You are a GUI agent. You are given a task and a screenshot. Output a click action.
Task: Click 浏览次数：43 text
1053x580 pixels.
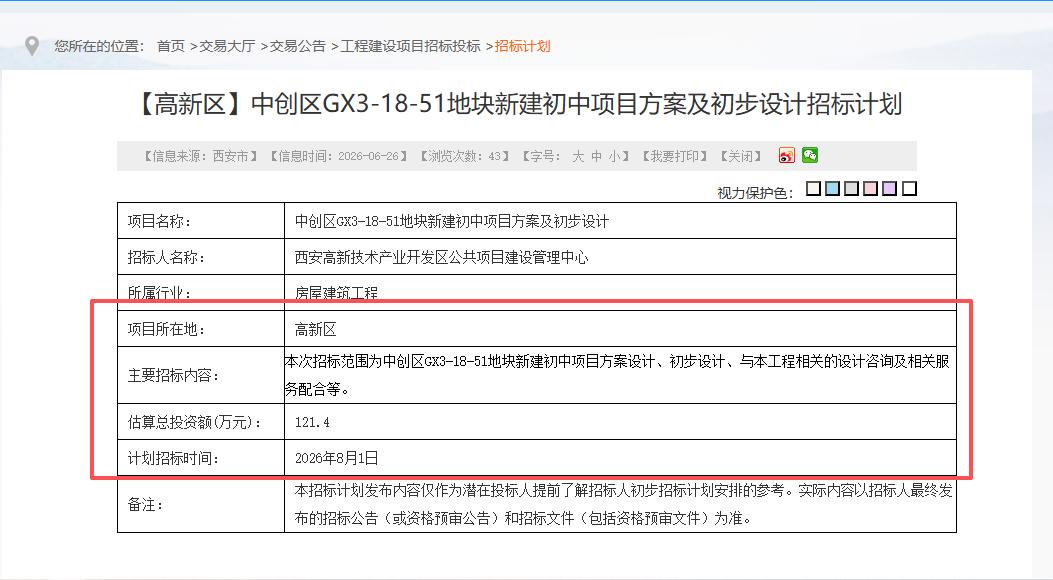pyautogui.click(x=465, y=156)
